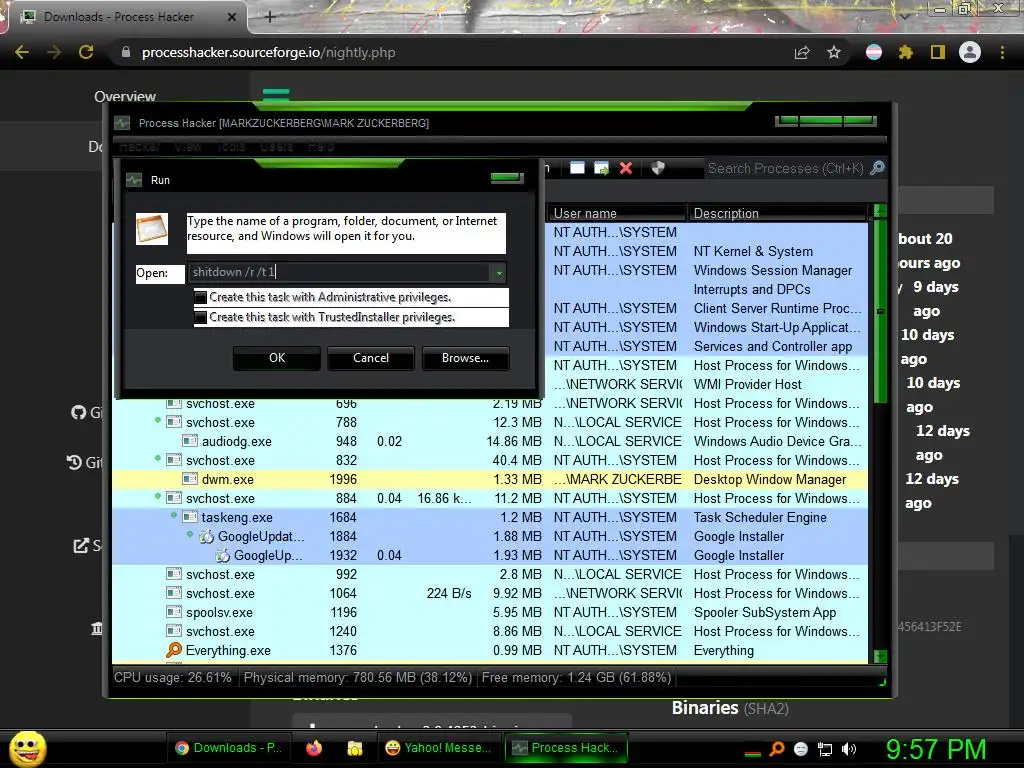Click the browser address bar URL
The width and height of the screenshot is (1024, 768).
[268, 53]
